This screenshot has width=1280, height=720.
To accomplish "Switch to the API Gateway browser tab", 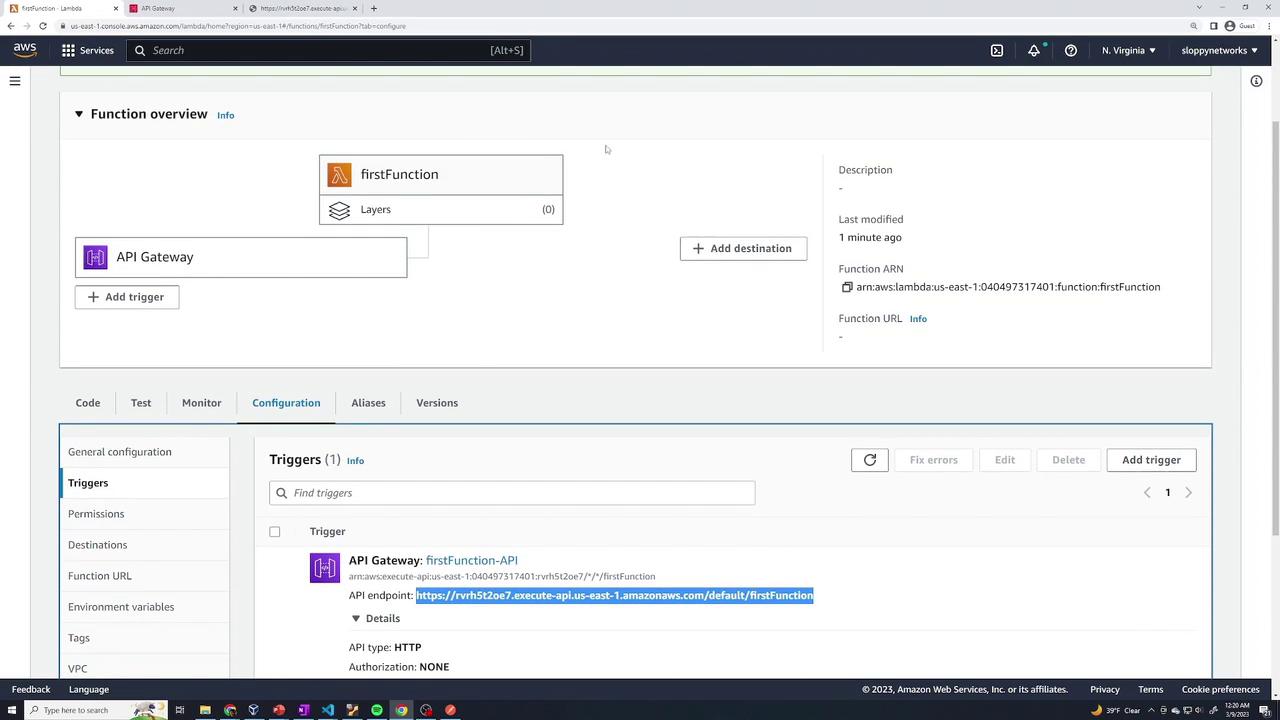I will click(183, 8).
